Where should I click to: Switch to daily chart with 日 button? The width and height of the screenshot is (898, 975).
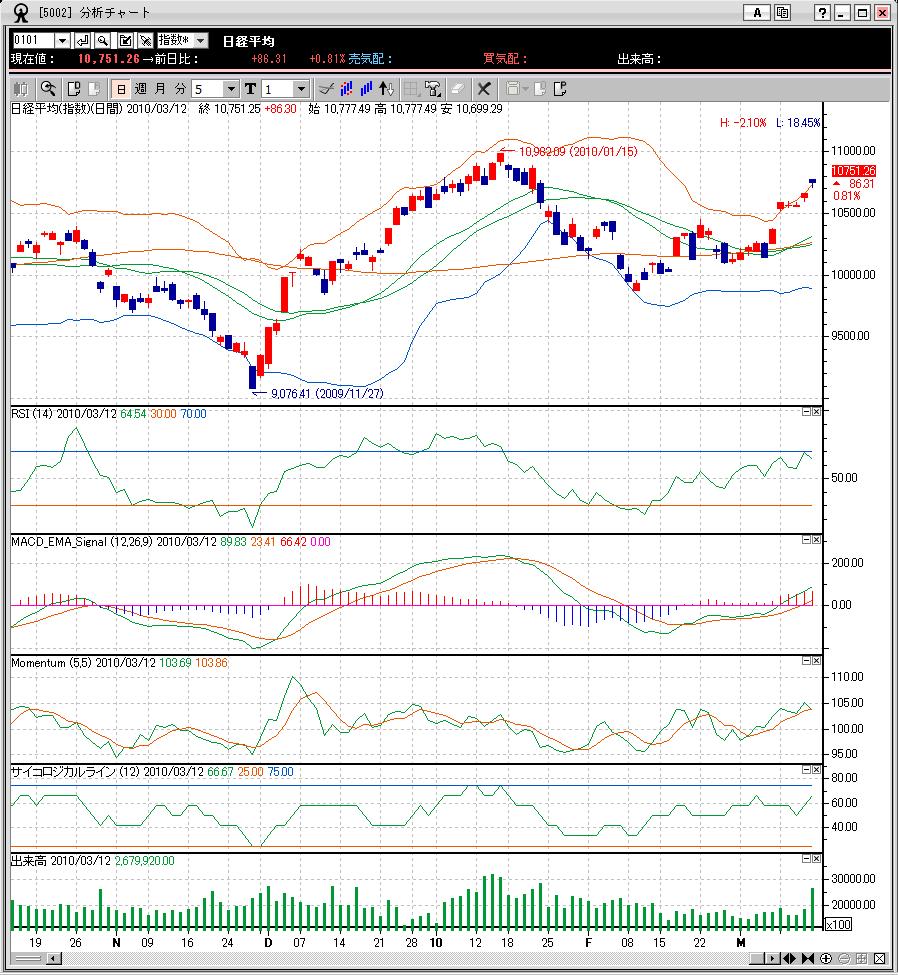pos(121,89)
